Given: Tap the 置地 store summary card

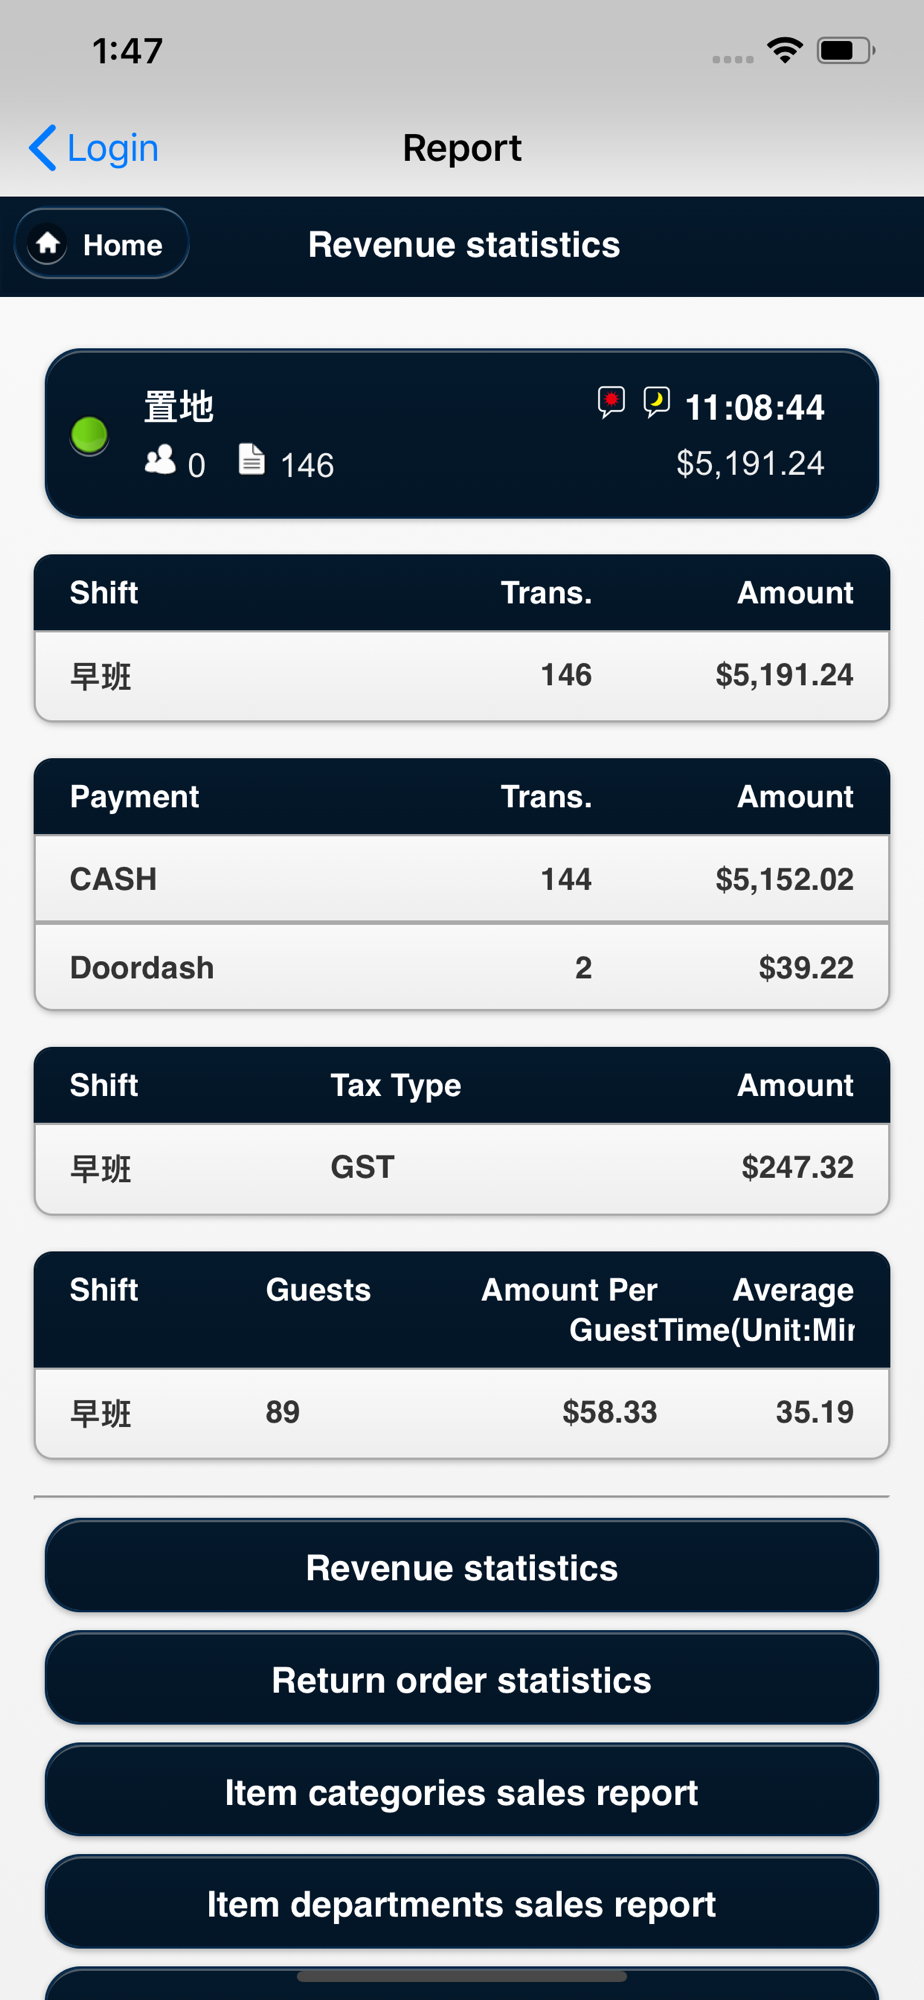Looking at the screenshot, I should pyautogui.click(x=462, y=434).
